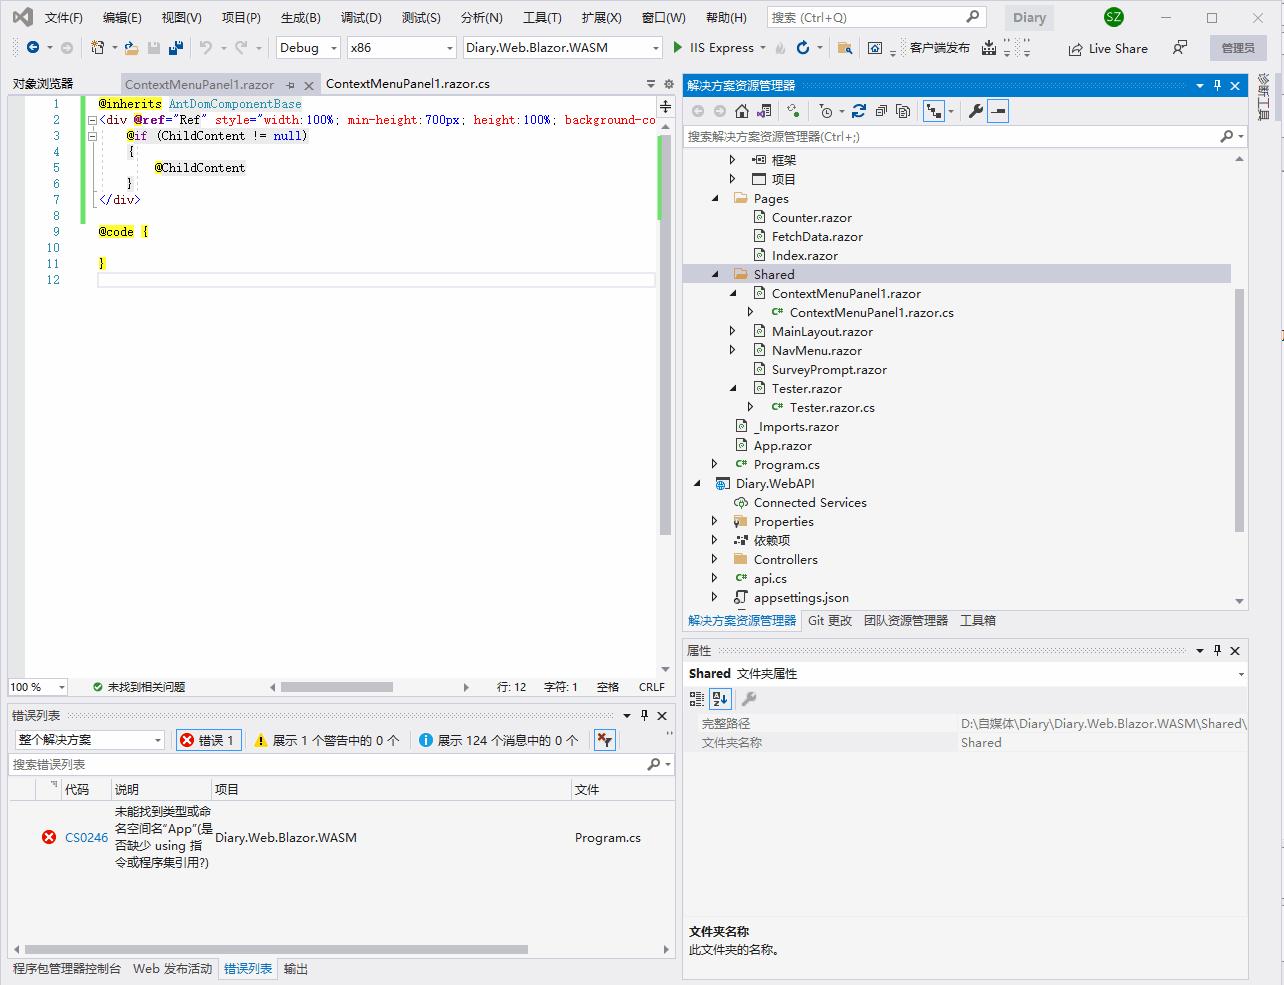Image resolution: width=1284 pixels, height=985 pixels.
Task: Open the Debug configuration dropdown
Action: [x=307, y=48]
